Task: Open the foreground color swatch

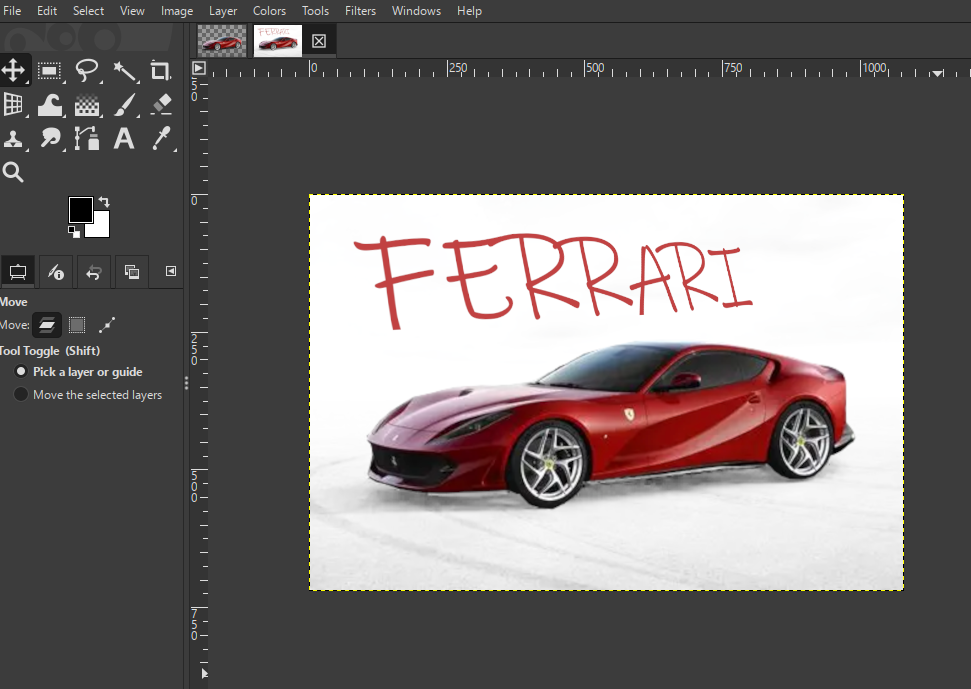Action: click(82, 210)
